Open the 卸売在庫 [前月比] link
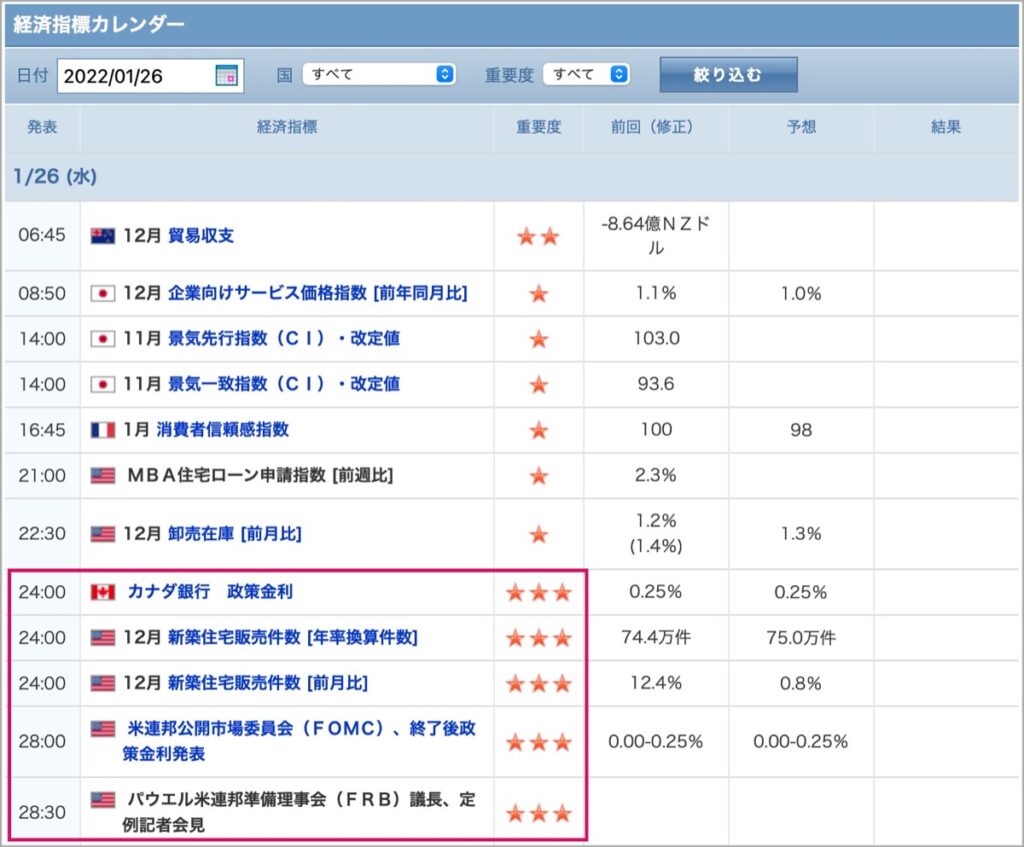 234,534
